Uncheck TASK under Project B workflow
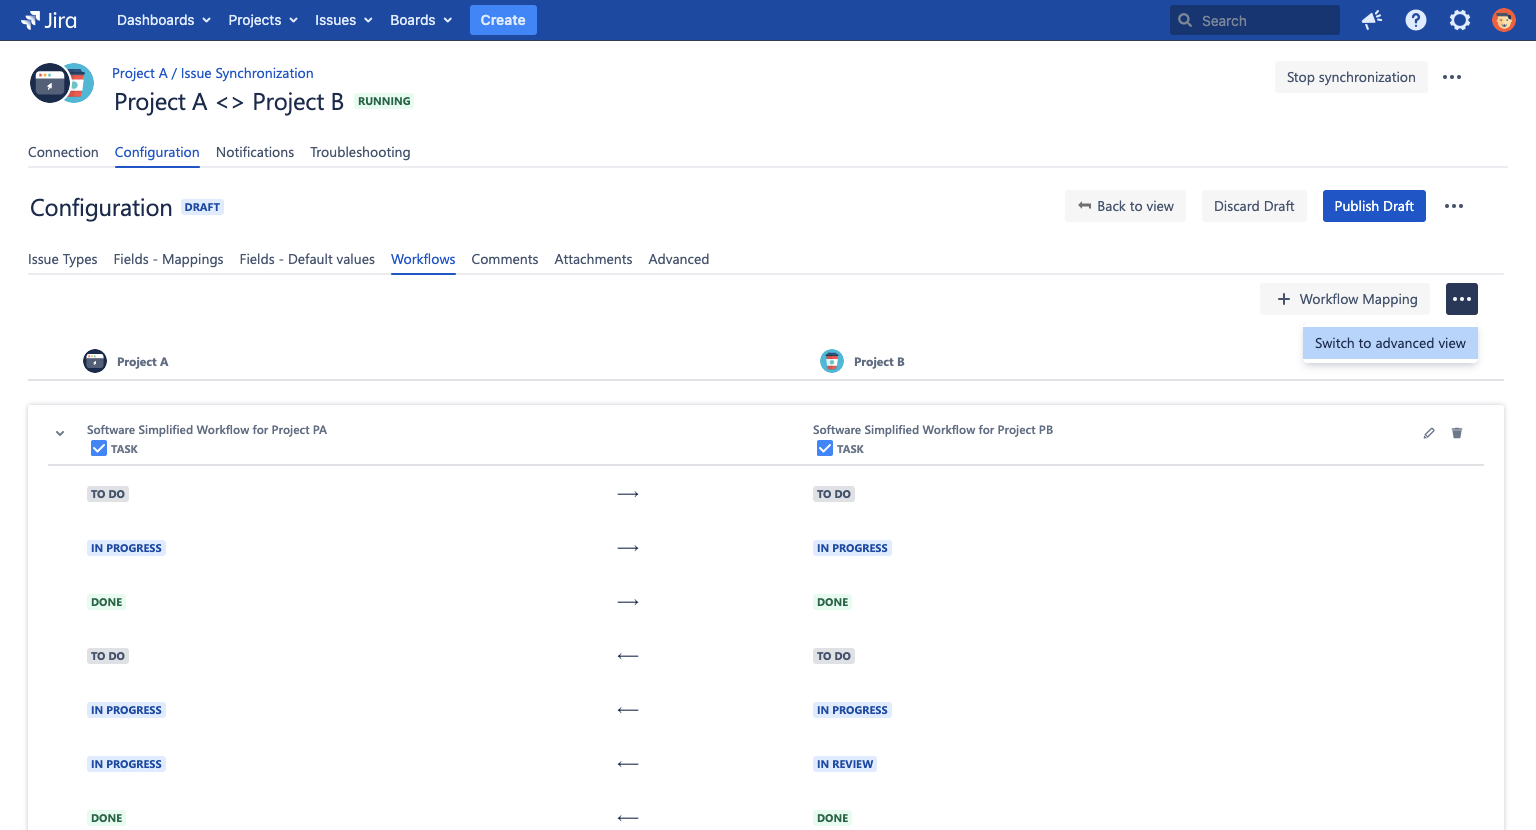 click(x=825, y=448)
